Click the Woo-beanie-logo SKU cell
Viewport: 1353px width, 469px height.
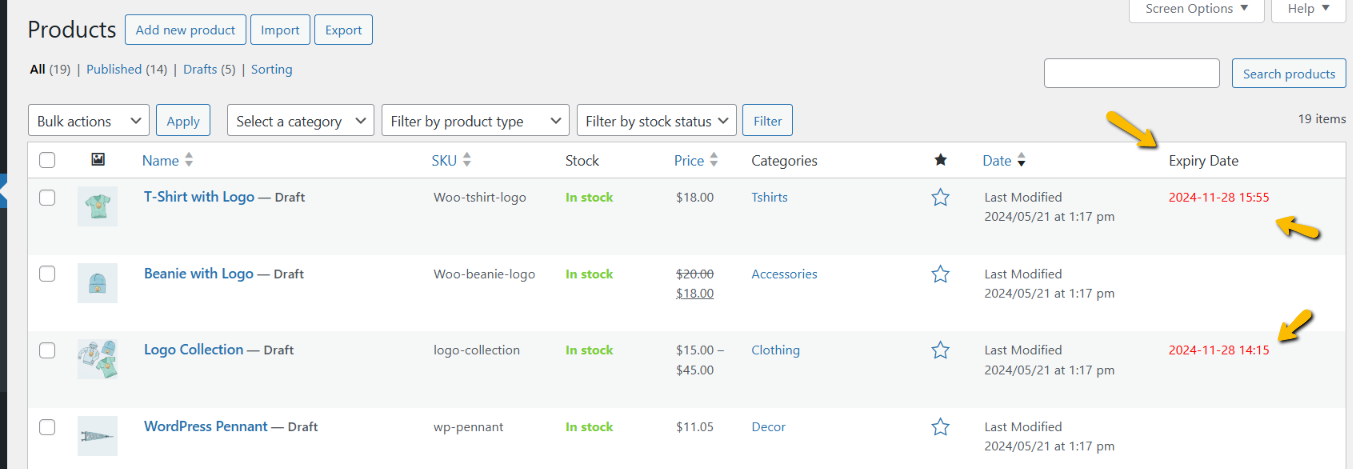coord(484,274)
